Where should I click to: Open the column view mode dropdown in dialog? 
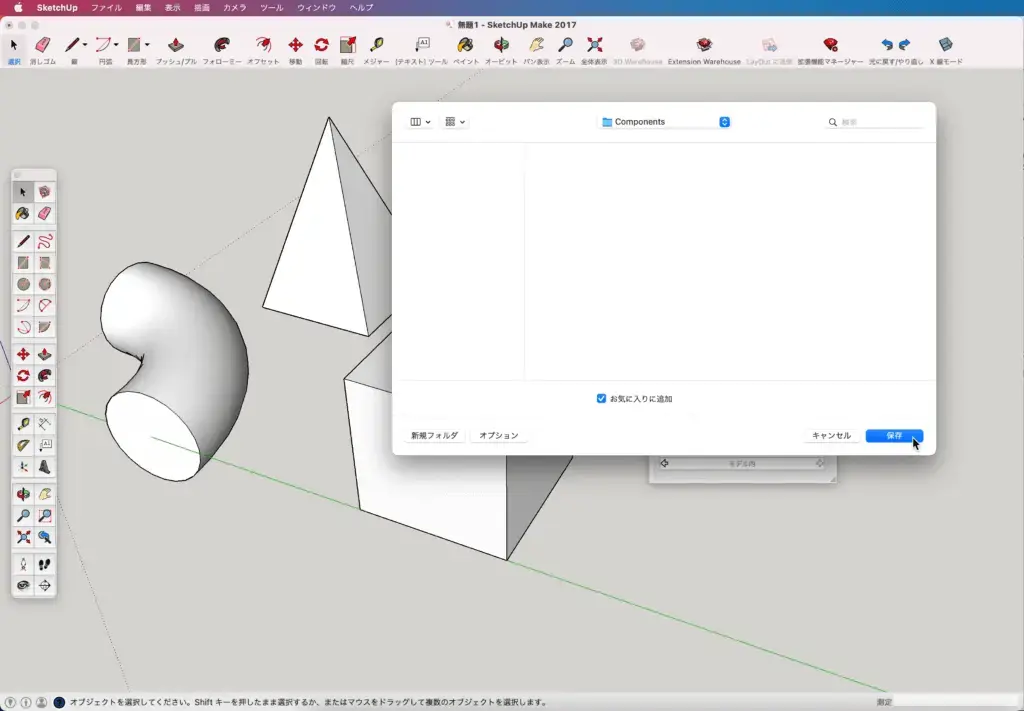pos(420,122)
